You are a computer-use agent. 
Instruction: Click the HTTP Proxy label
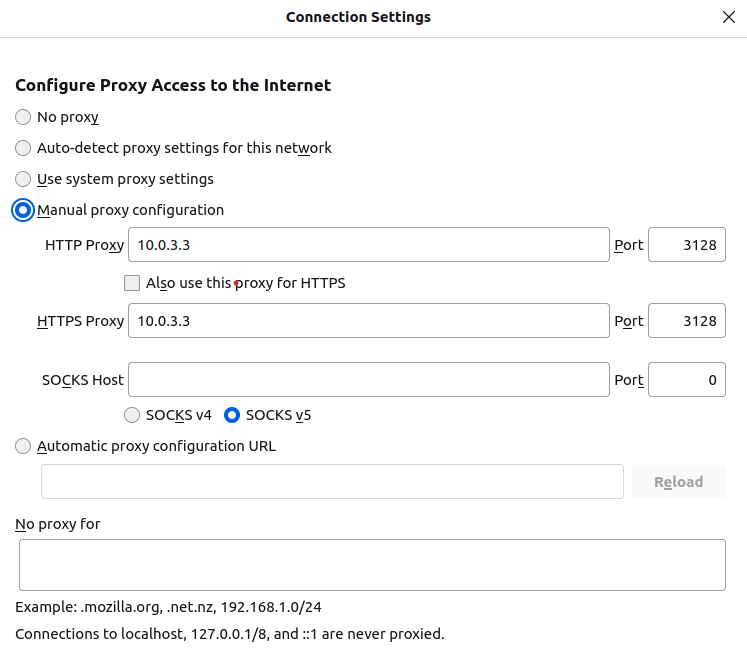(x=84, y=245)
